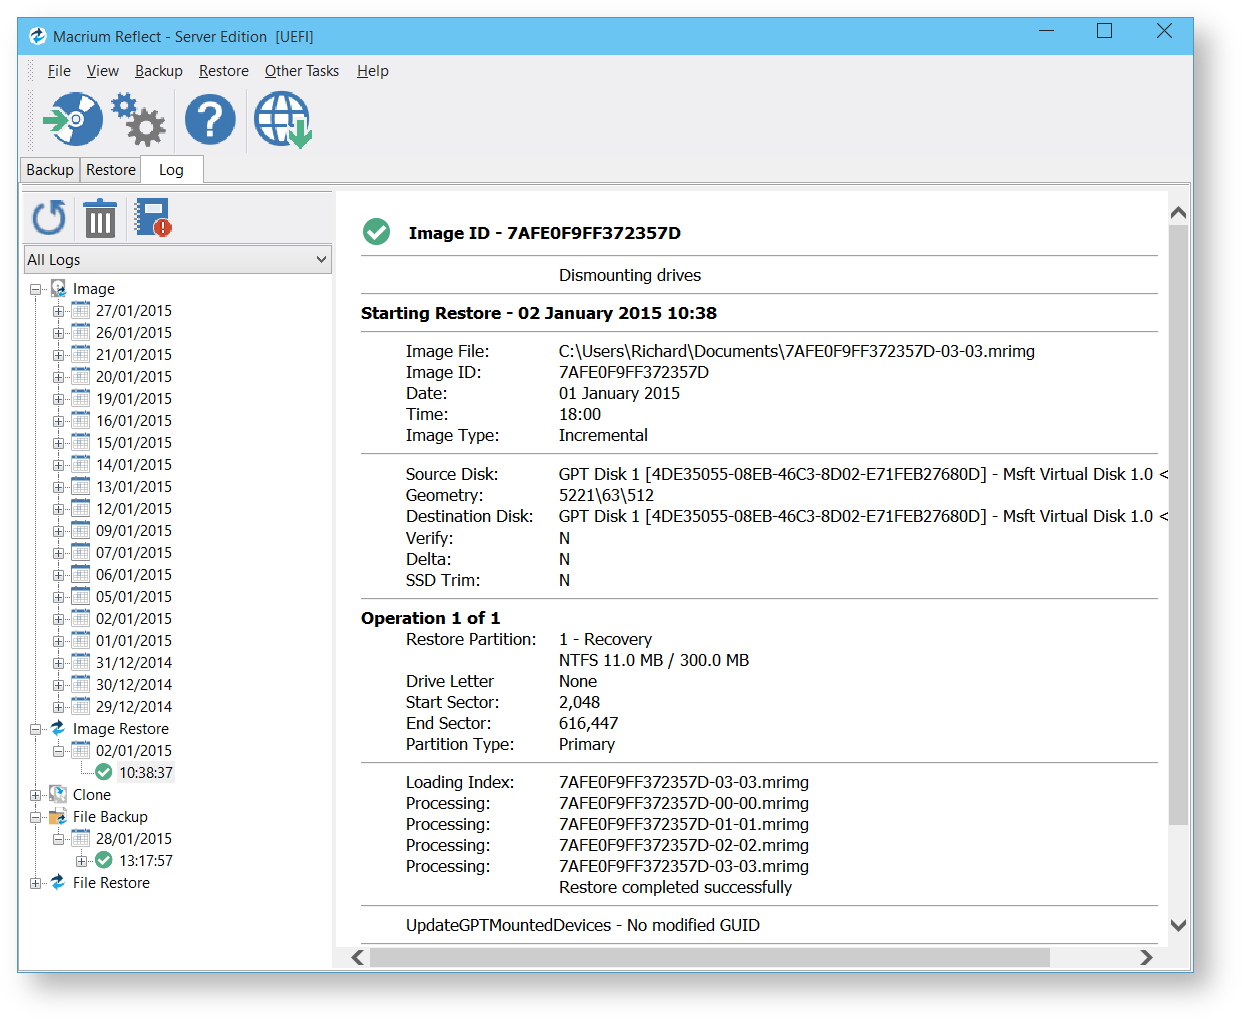Click the globe download updates icon
This screenshot has height=1021, width=1242.
283,120
